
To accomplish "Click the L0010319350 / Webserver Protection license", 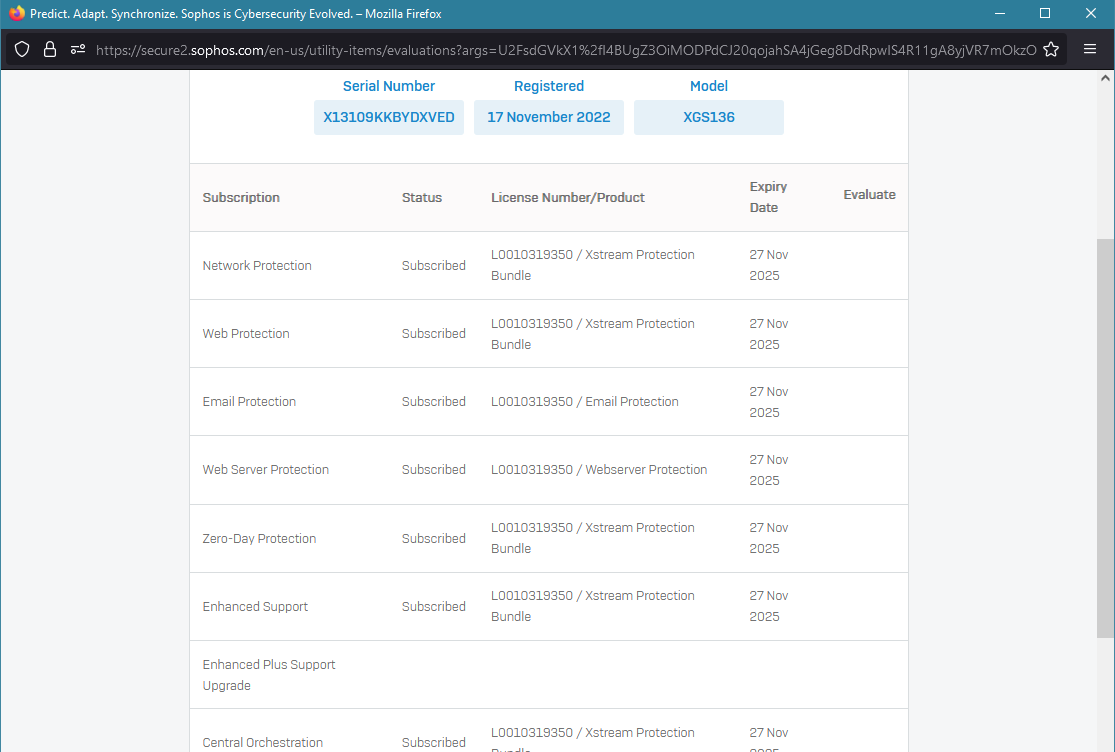I will (x=599, y=470).
